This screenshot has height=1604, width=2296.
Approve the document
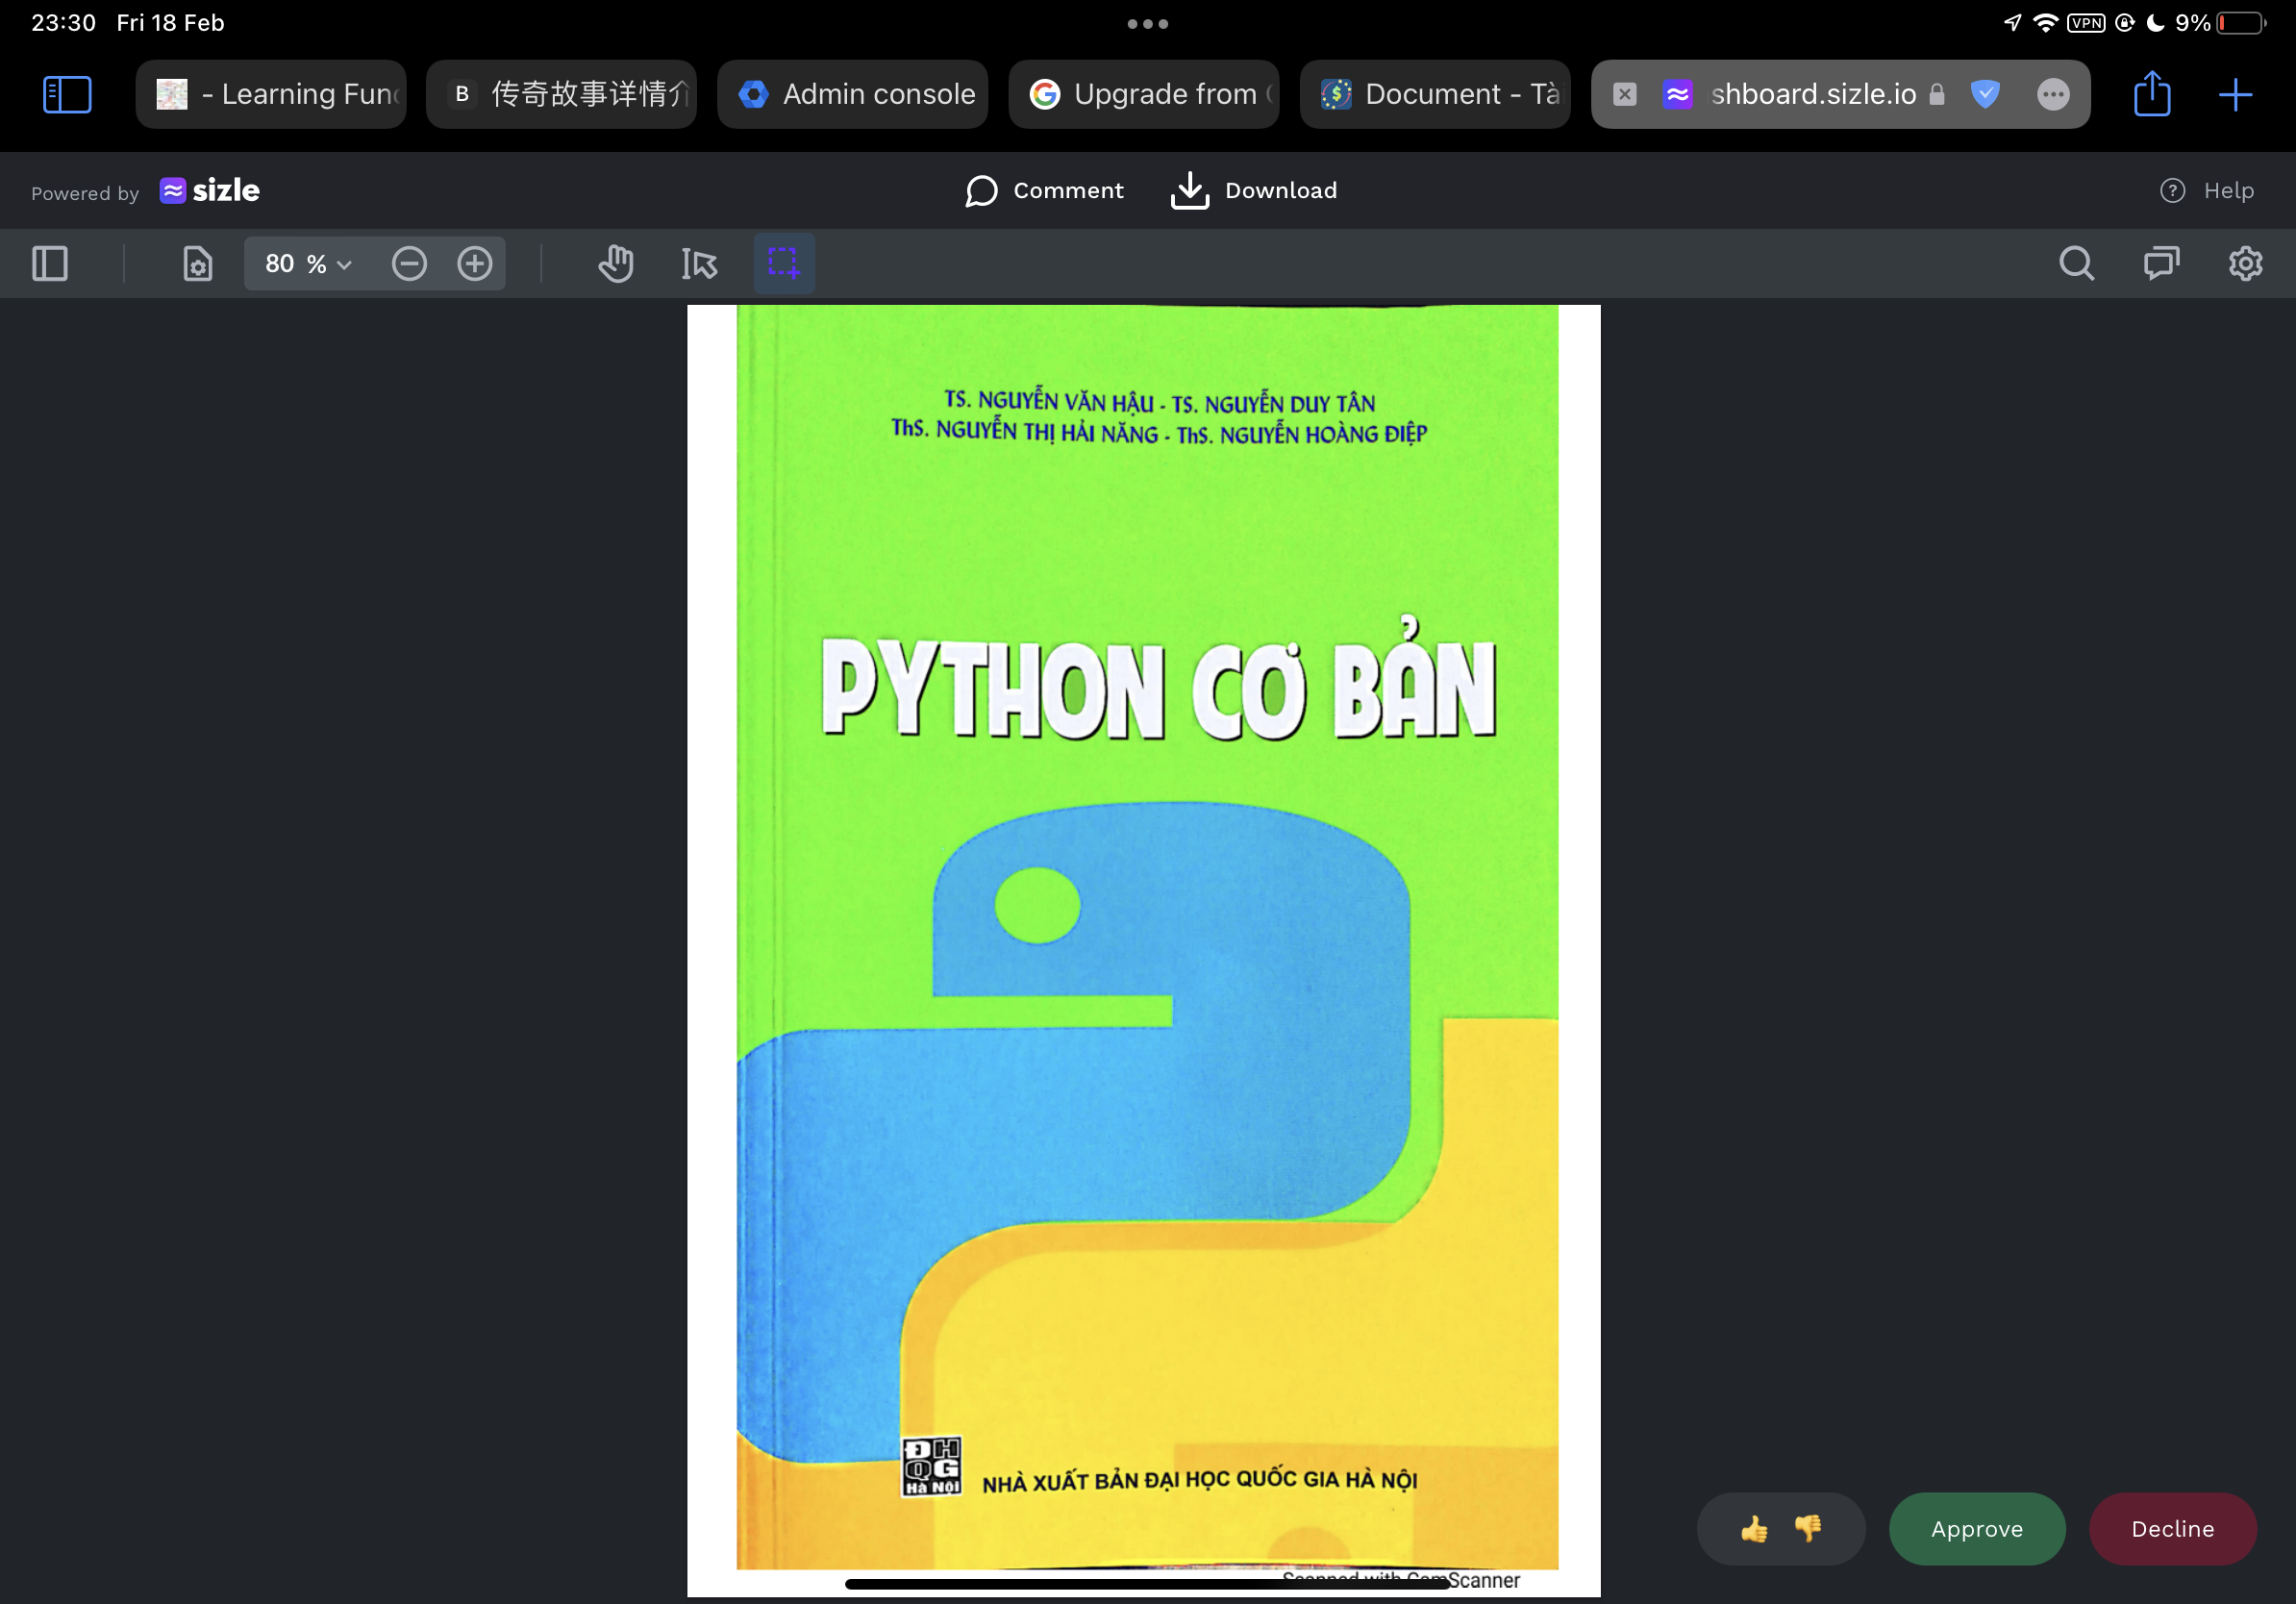[1977, 1529]
